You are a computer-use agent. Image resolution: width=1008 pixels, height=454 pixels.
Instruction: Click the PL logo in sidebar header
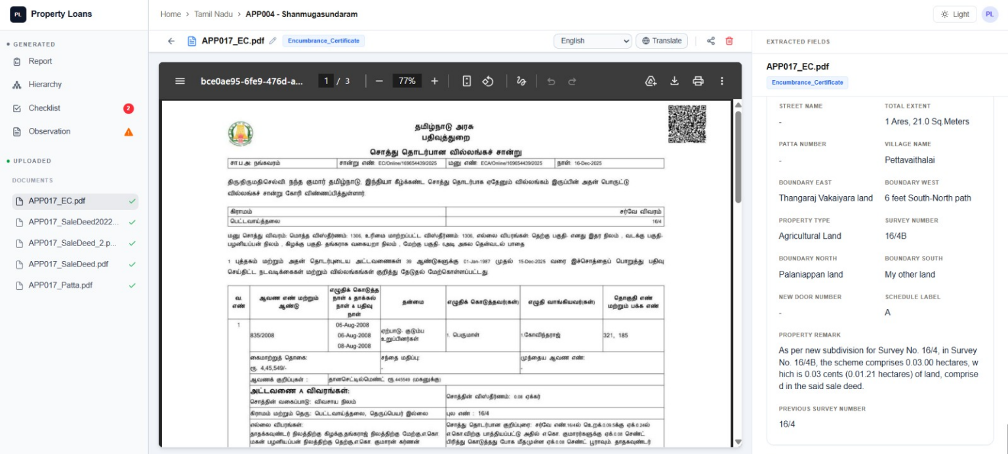click(18, 14)
